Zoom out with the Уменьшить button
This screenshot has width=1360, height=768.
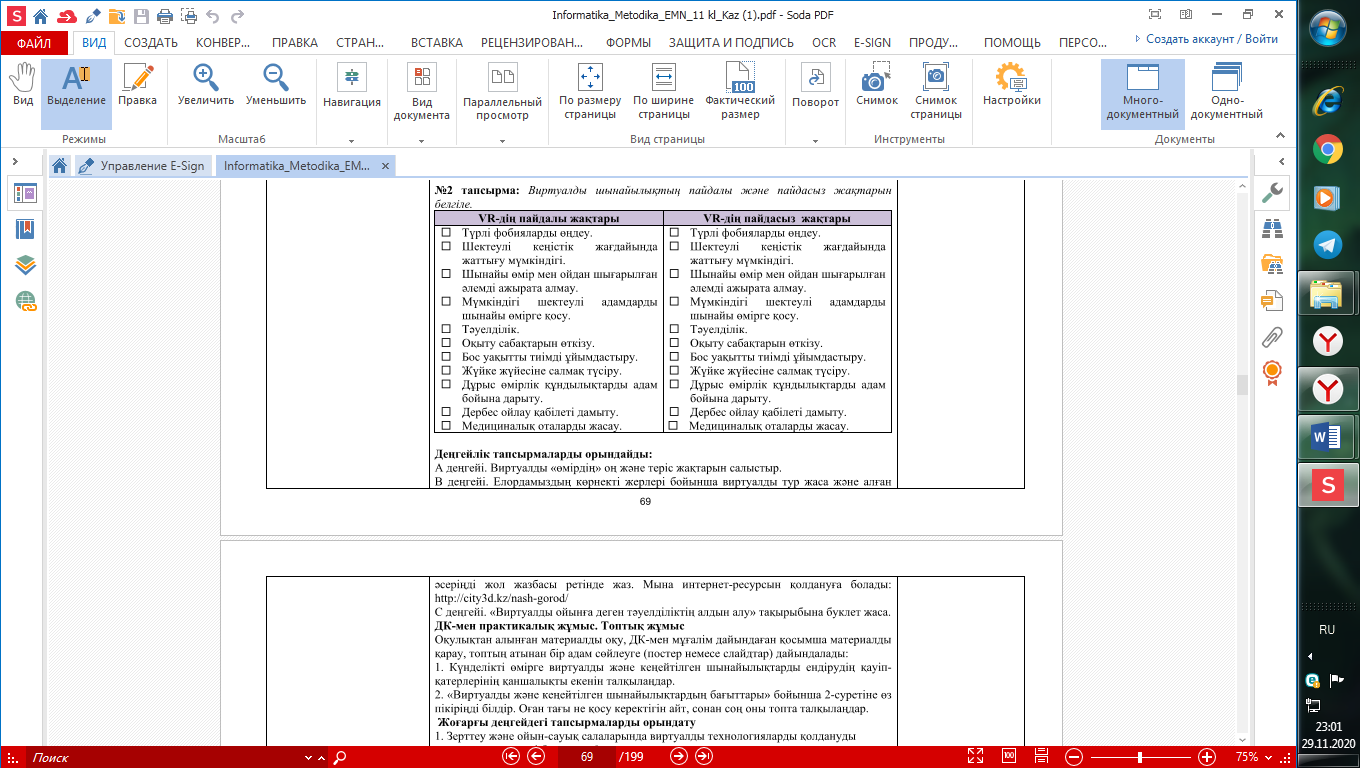pos(276,85)
